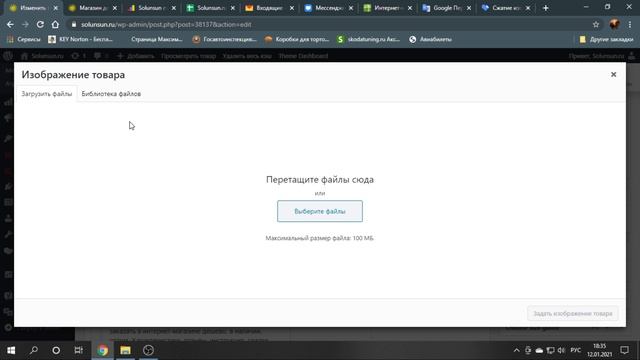Screen dimensions: 640x360
Task: Click the microphone tray icon
Action: coord(528,350)
